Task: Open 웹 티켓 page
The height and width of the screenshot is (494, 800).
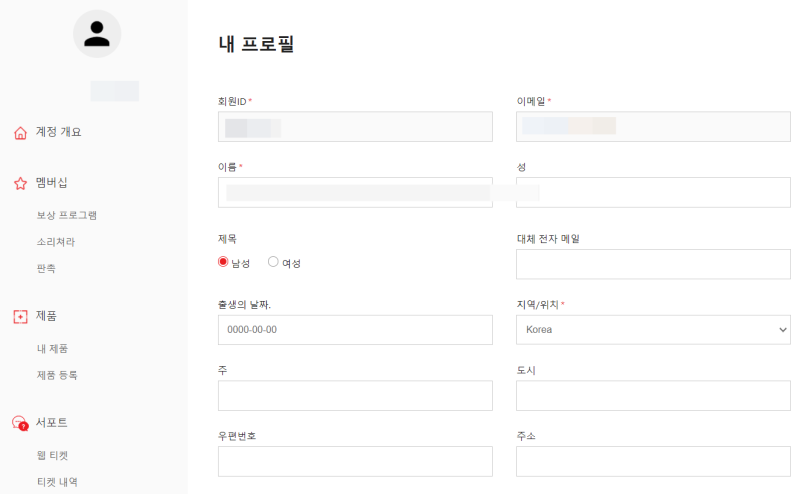Action: pos(52,455)
